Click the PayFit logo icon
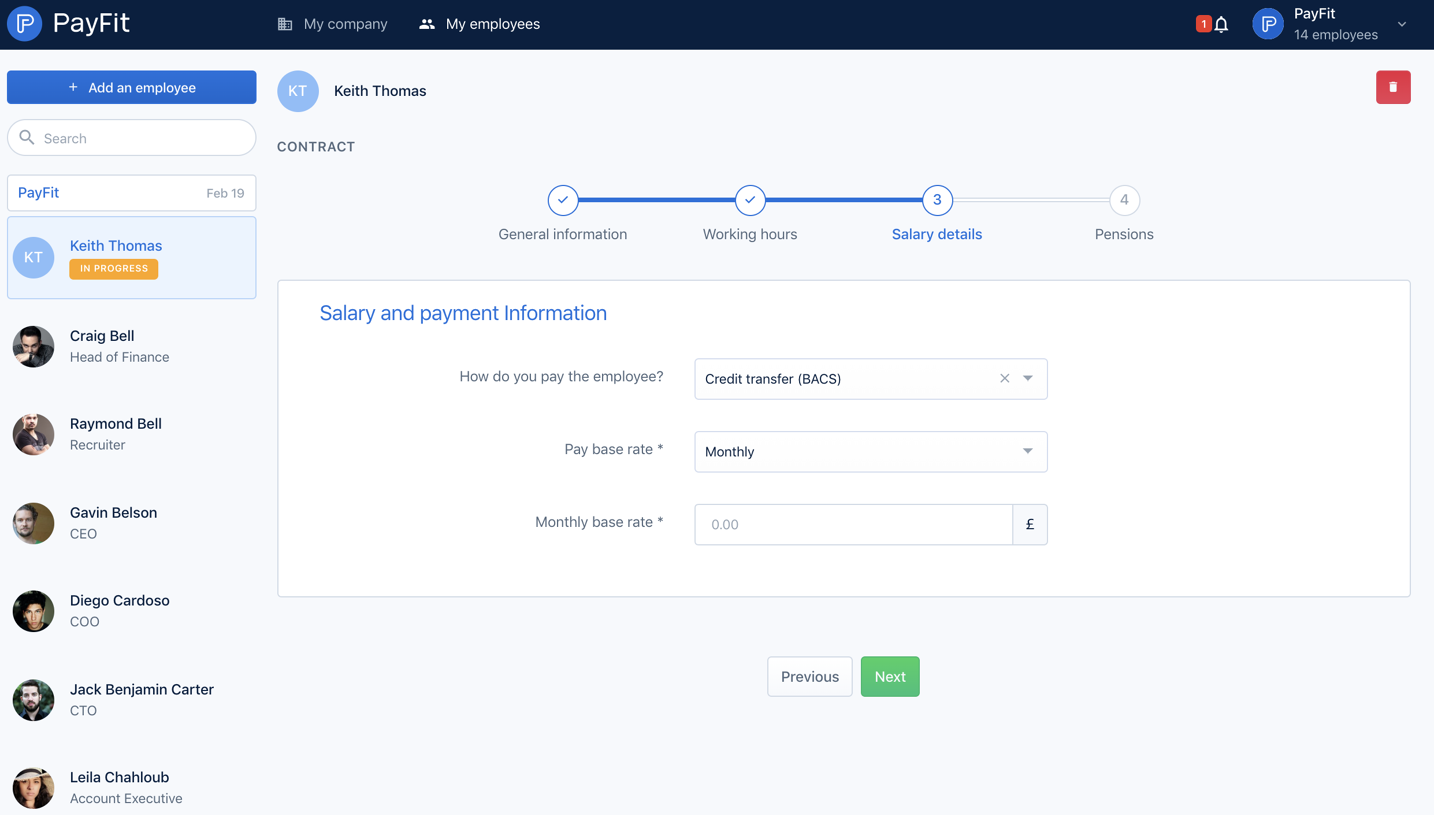 (24, 23)
